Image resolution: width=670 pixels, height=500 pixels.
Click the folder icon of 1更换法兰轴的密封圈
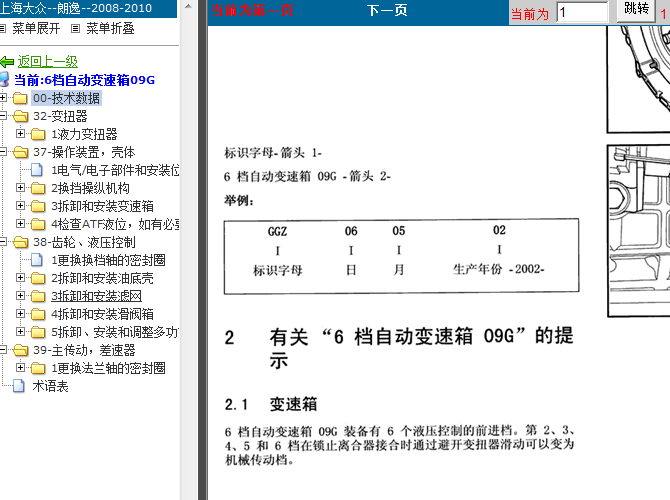pyautogui.click(x=38, y=368)
